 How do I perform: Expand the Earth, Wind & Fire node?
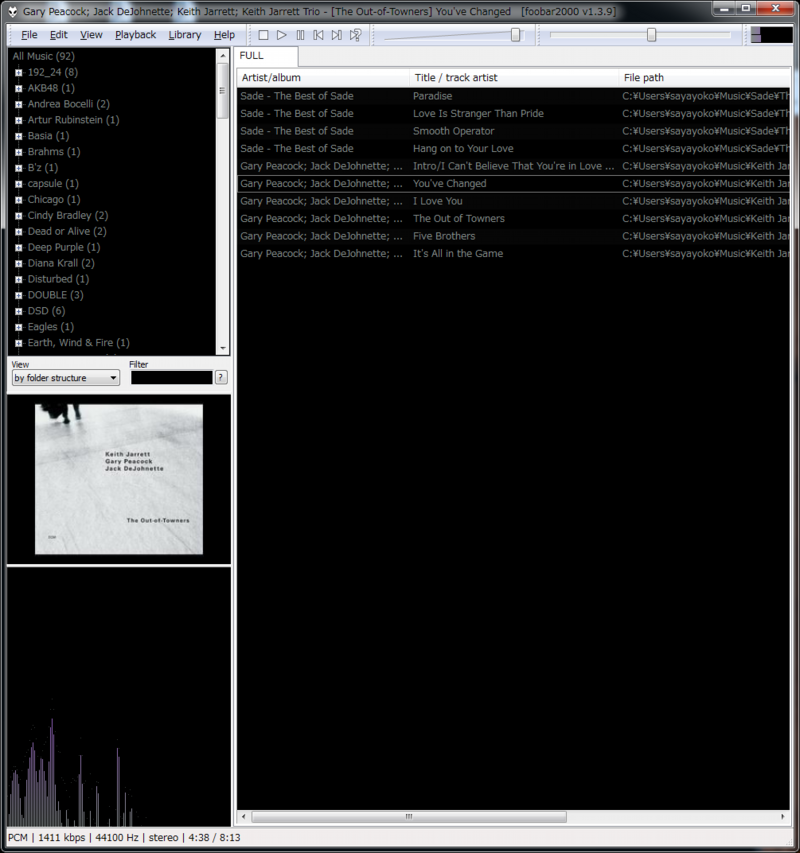(x=19, y=343)
